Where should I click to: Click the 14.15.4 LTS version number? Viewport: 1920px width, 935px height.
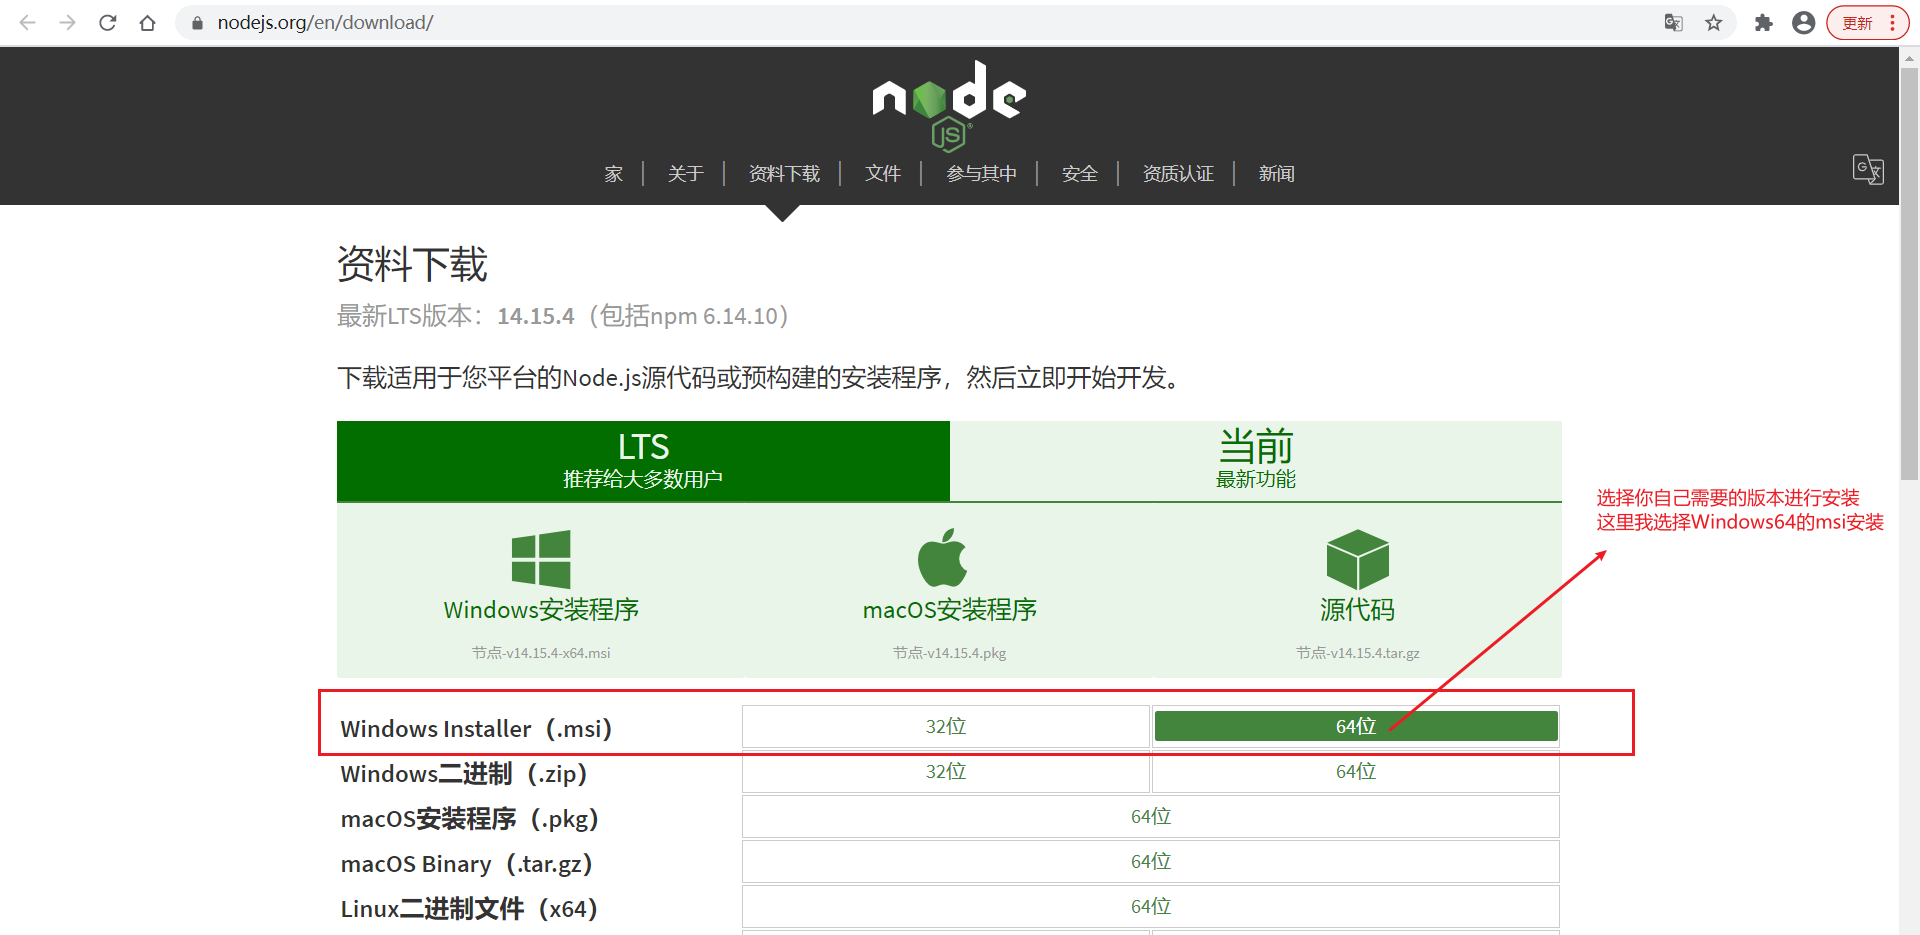click(x=536, y=316)
